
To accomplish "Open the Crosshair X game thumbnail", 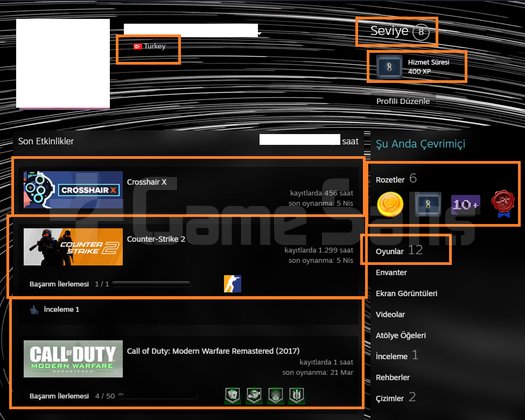I will click(x=73, y=190).
